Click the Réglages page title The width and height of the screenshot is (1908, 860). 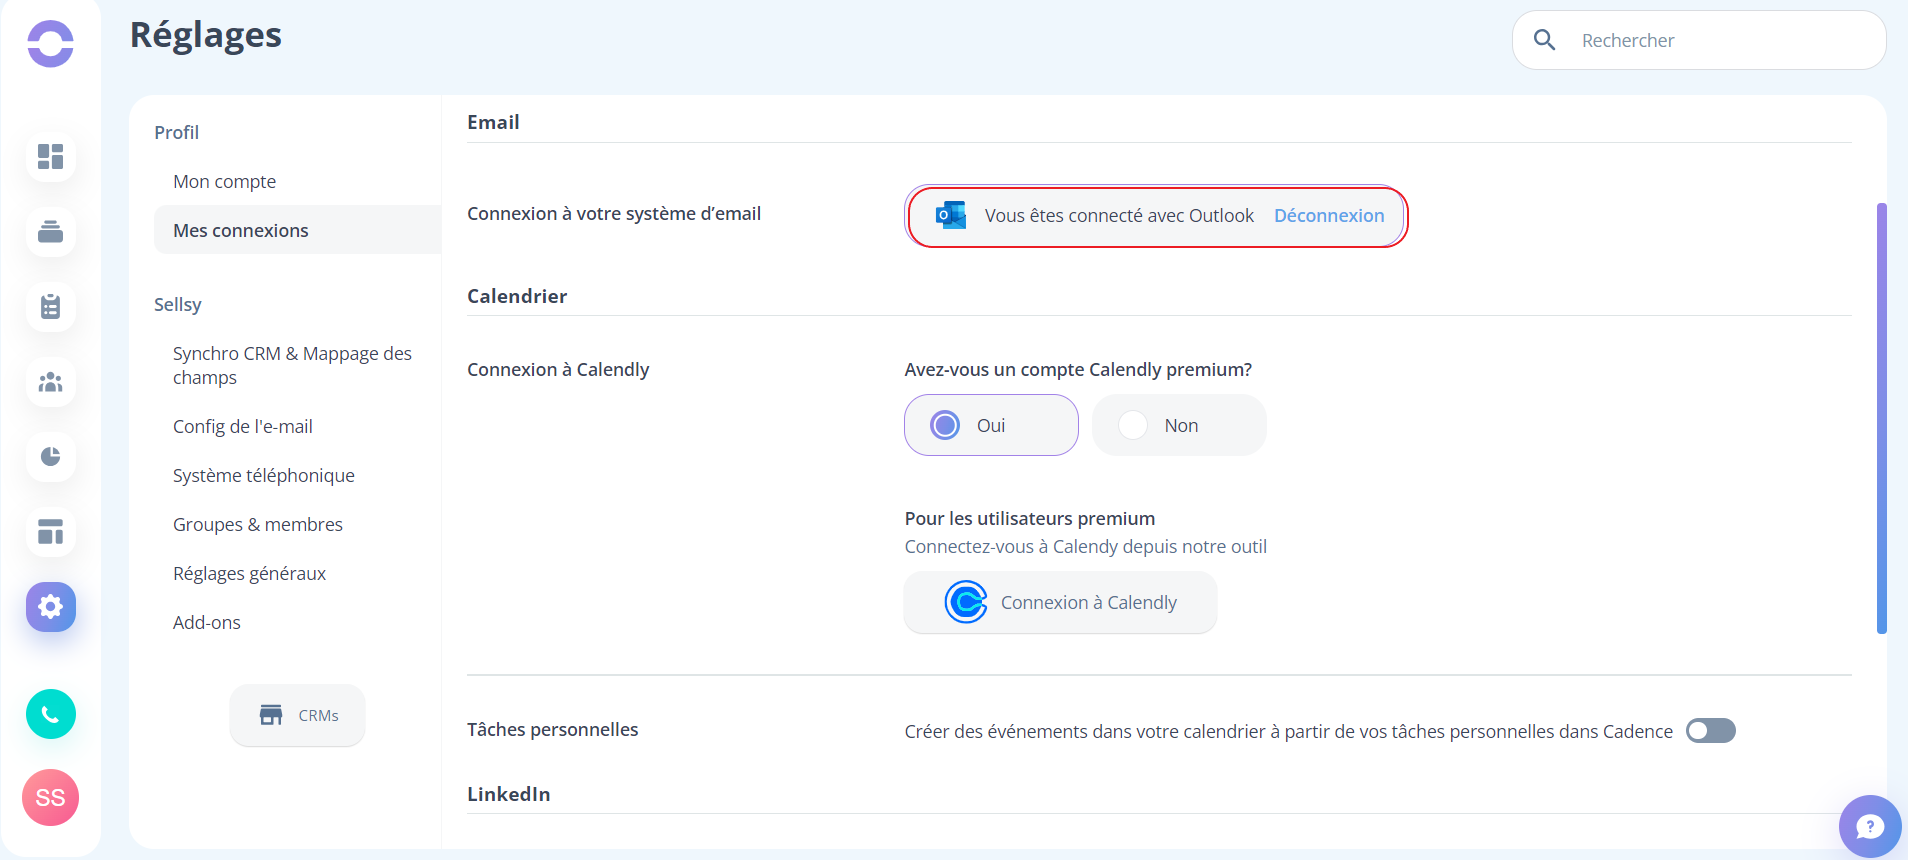click(206, 35)
